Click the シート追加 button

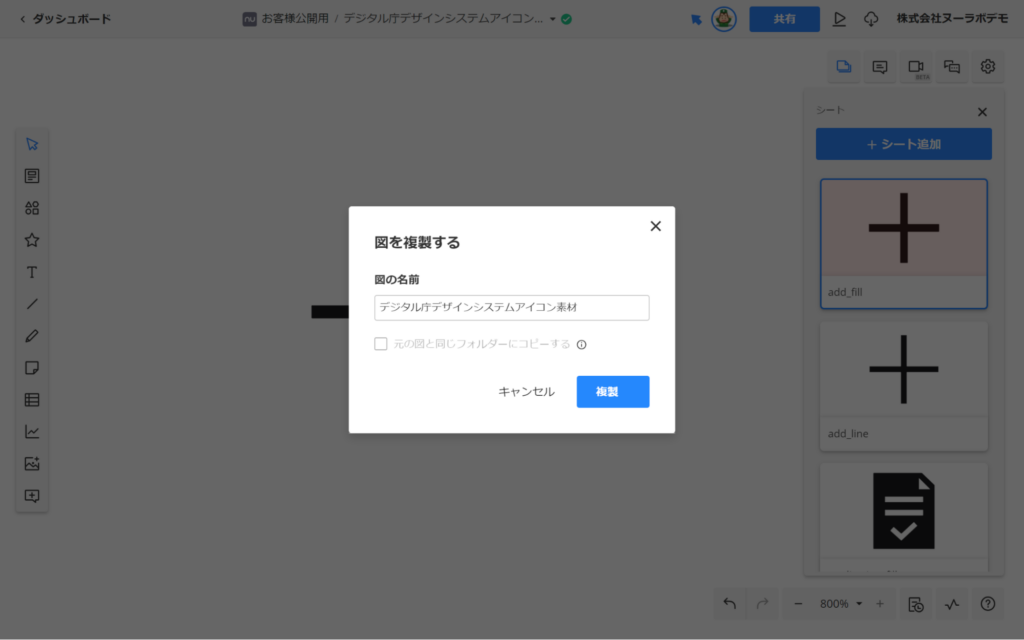[x=903, y=144]
